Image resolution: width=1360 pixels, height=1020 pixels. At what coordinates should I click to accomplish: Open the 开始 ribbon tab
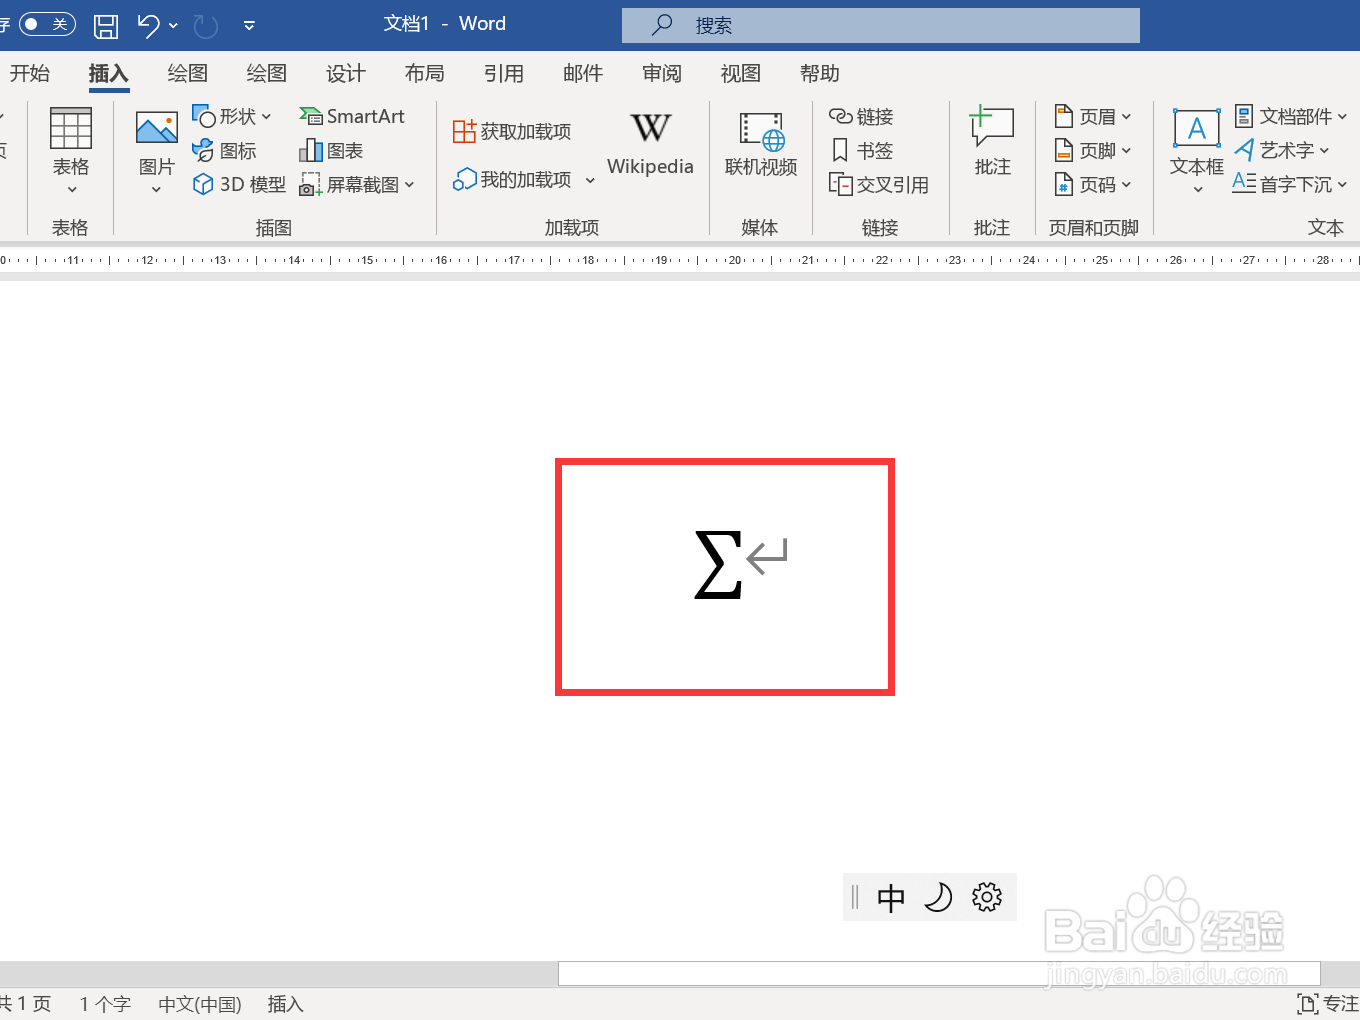pos(30,73)
